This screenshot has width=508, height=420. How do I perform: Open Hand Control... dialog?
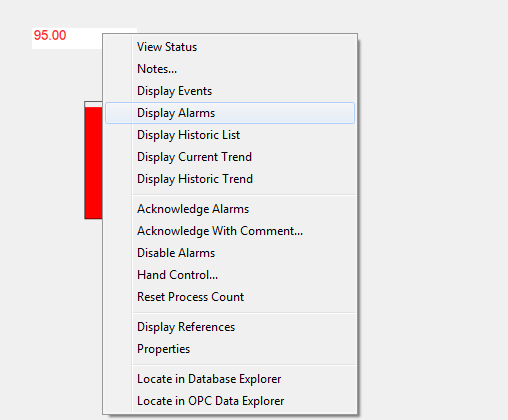click(230, 275)
